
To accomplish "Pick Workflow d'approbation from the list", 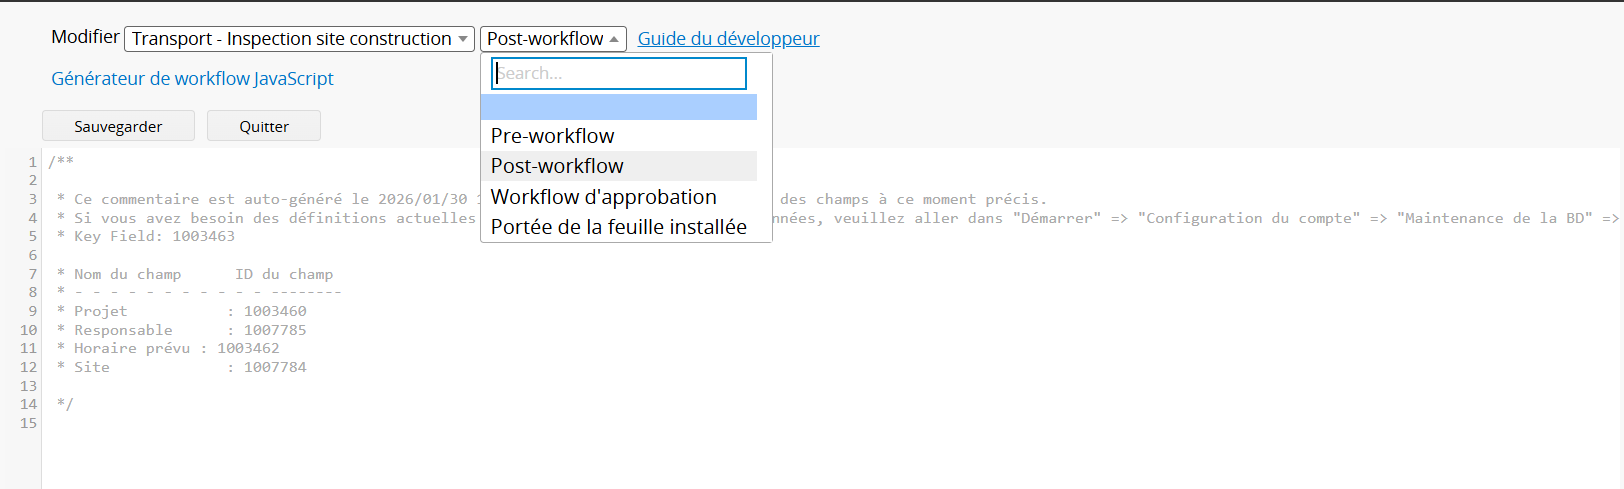I will [x=604, y=197].
